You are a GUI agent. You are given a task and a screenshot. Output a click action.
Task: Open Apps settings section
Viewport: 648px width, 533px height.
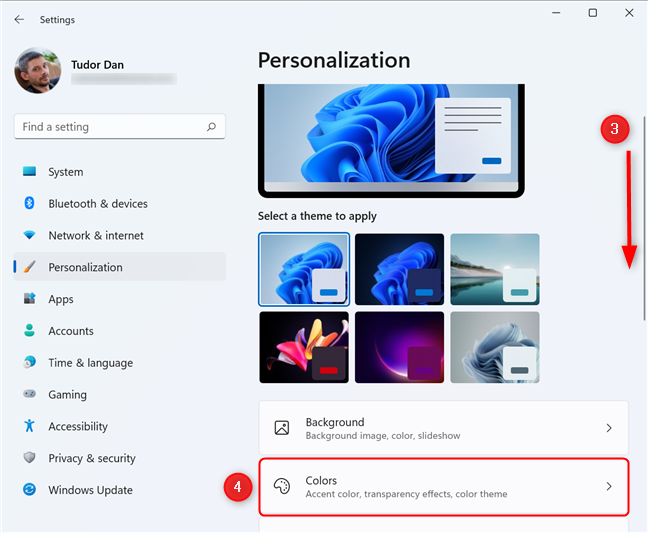(x=120, y=299)
